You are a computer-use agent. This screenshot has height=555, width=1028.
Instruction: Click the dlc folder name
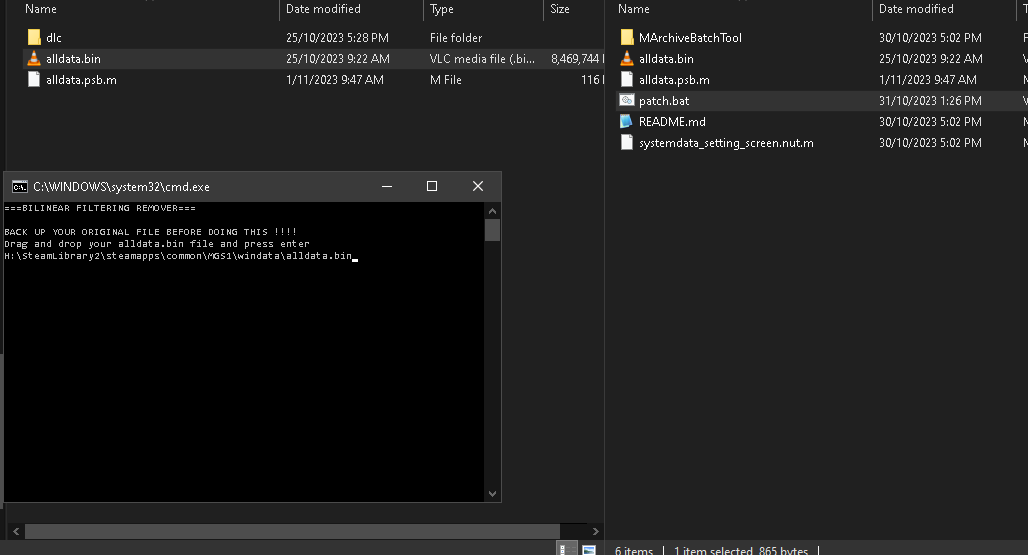(x=54, y=37)
